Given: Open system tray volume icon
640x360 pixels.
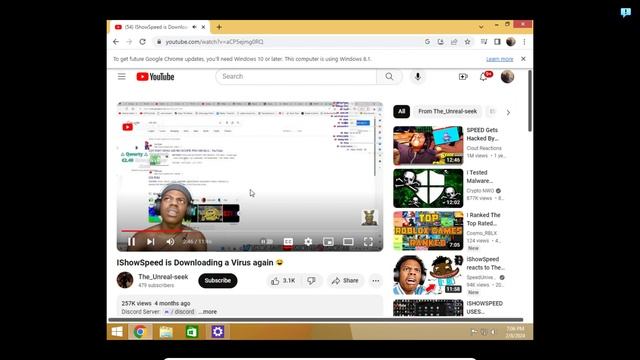Looking at the screenshot, I should click(493, 332).
